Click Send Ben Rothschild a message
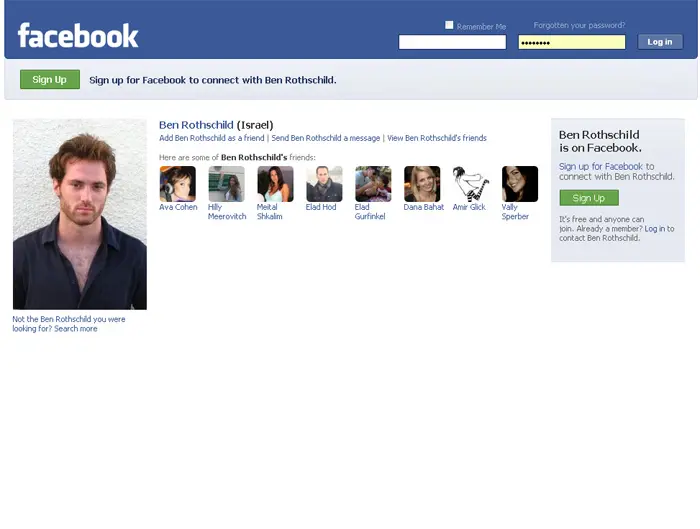Screen dimensions: 700x529 coord(325,138)
